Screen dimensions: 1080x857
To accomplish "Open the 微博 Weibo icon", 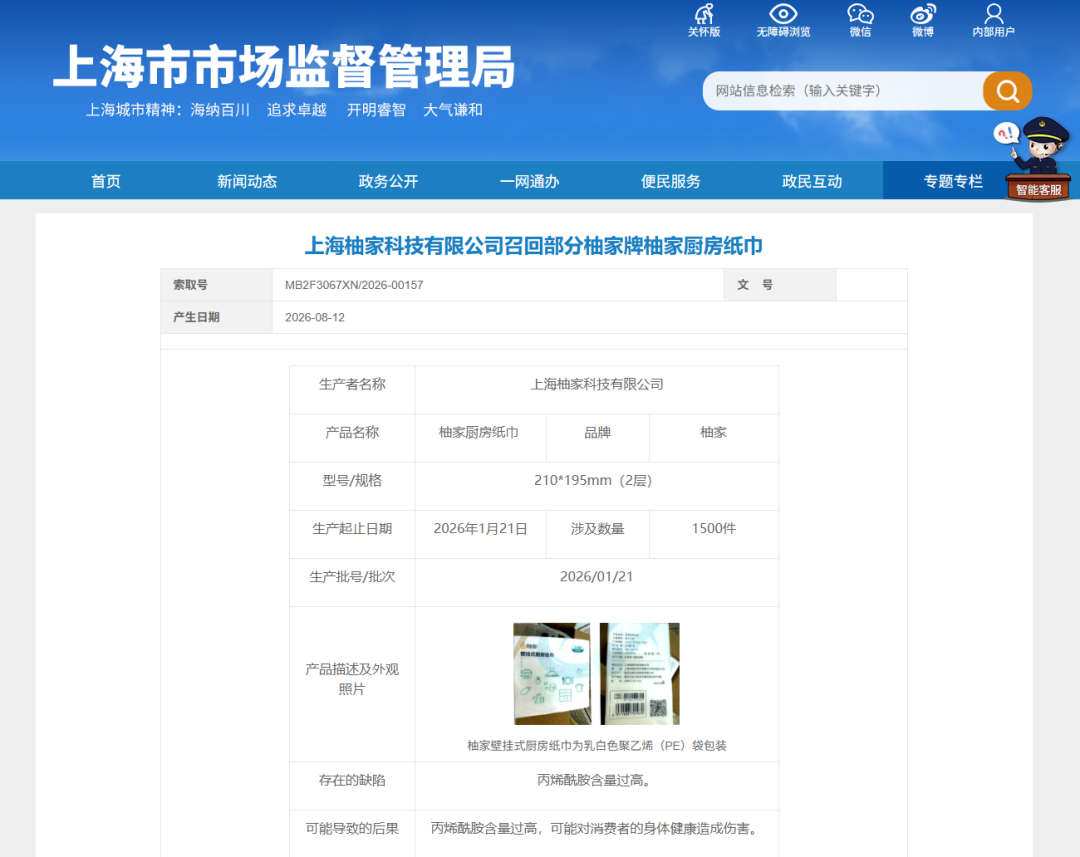I will [x=923, y=20].
